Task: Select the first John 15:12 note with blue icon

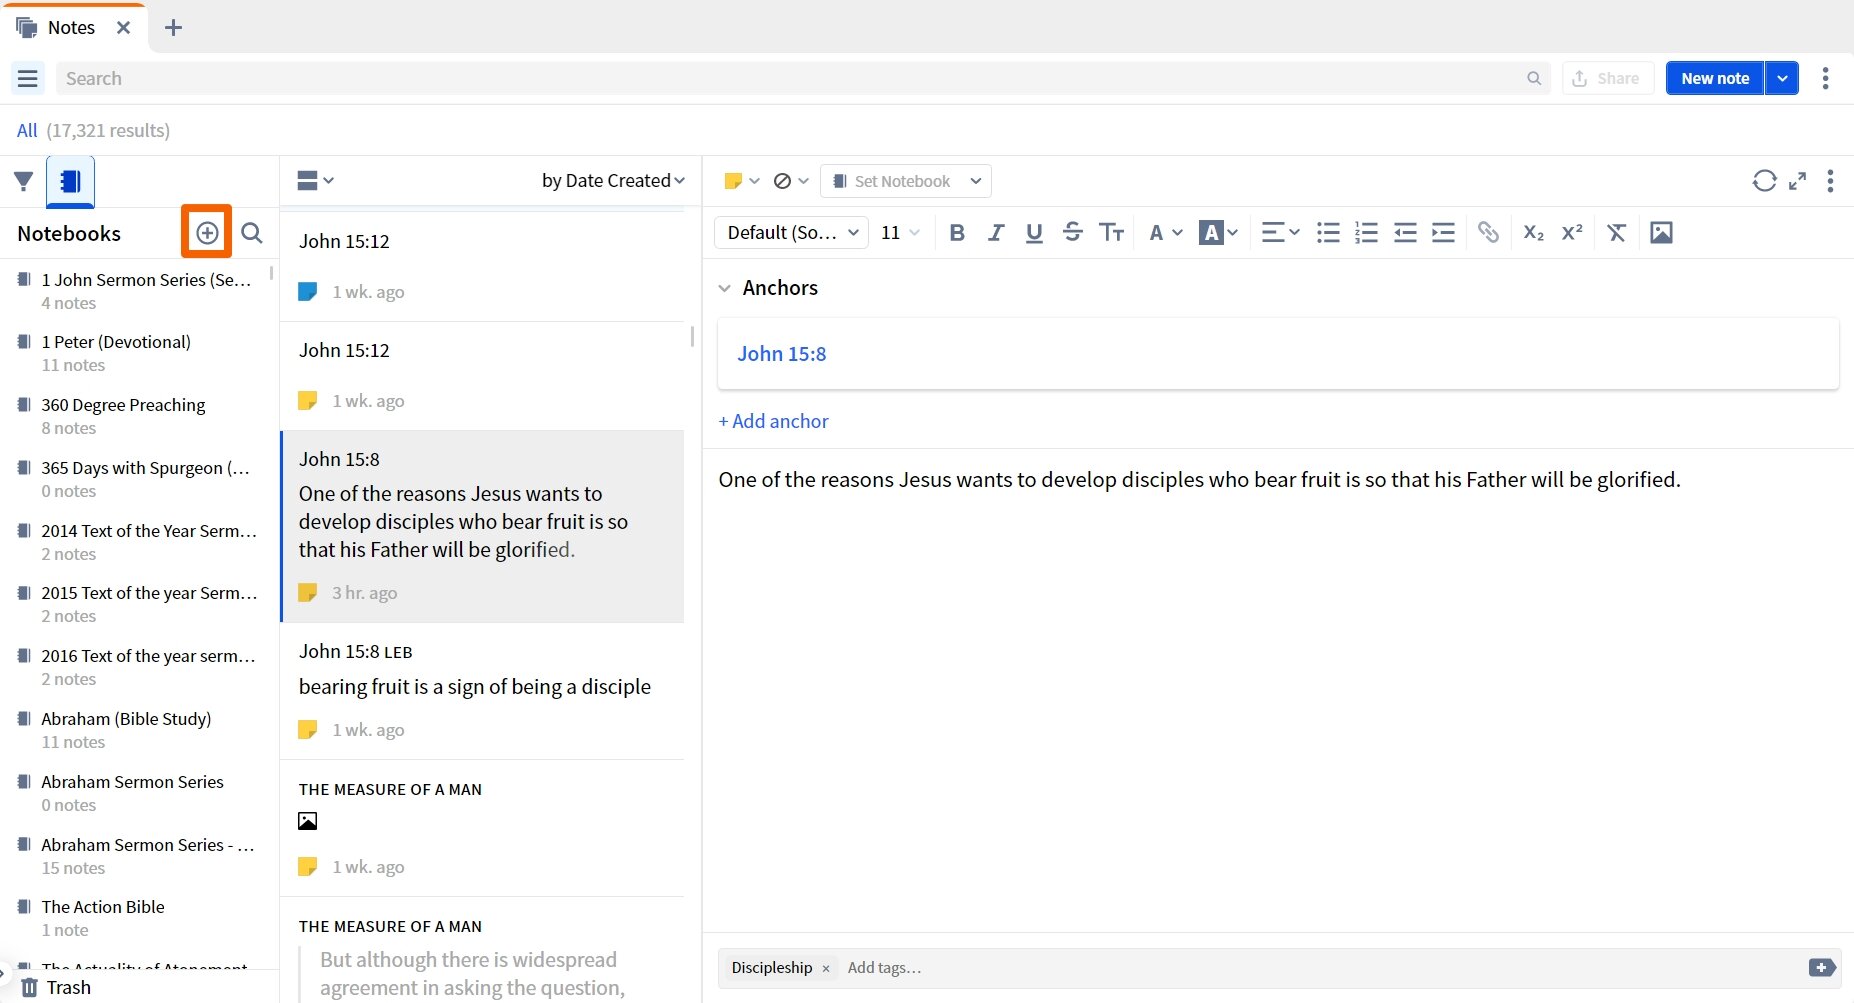Action: (x=482, y=266)
